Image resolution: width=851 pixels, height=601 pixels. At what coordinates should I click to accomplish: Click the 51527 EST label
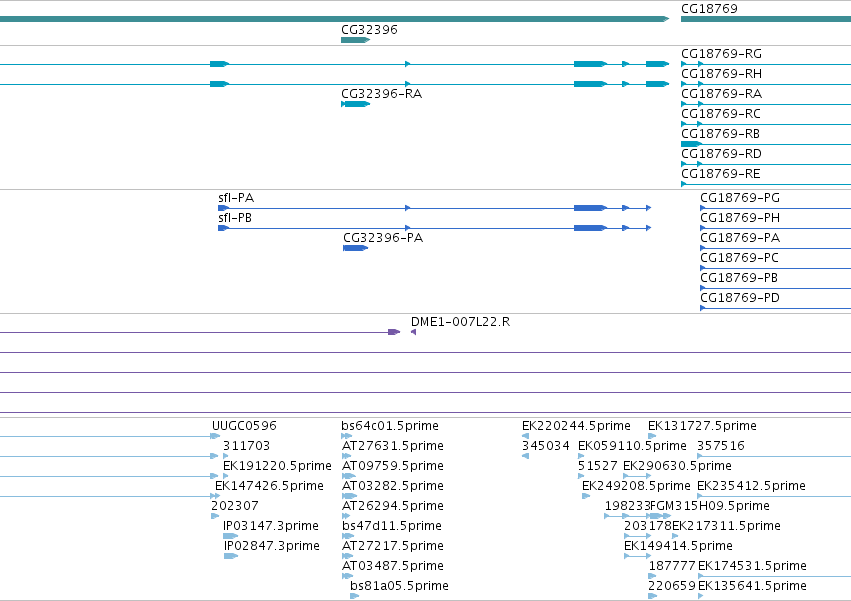[598, 466]
